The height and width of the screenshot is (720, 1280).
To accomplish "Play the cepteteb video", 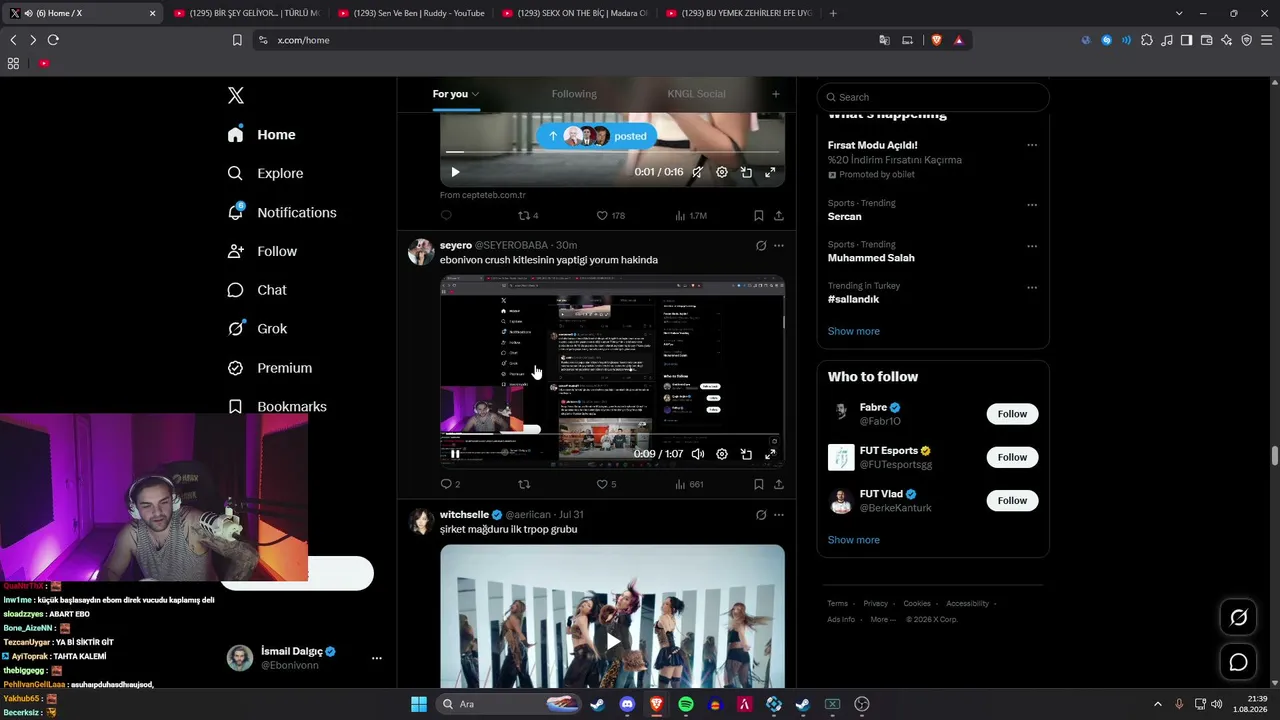I will click(x=455, y=172).
